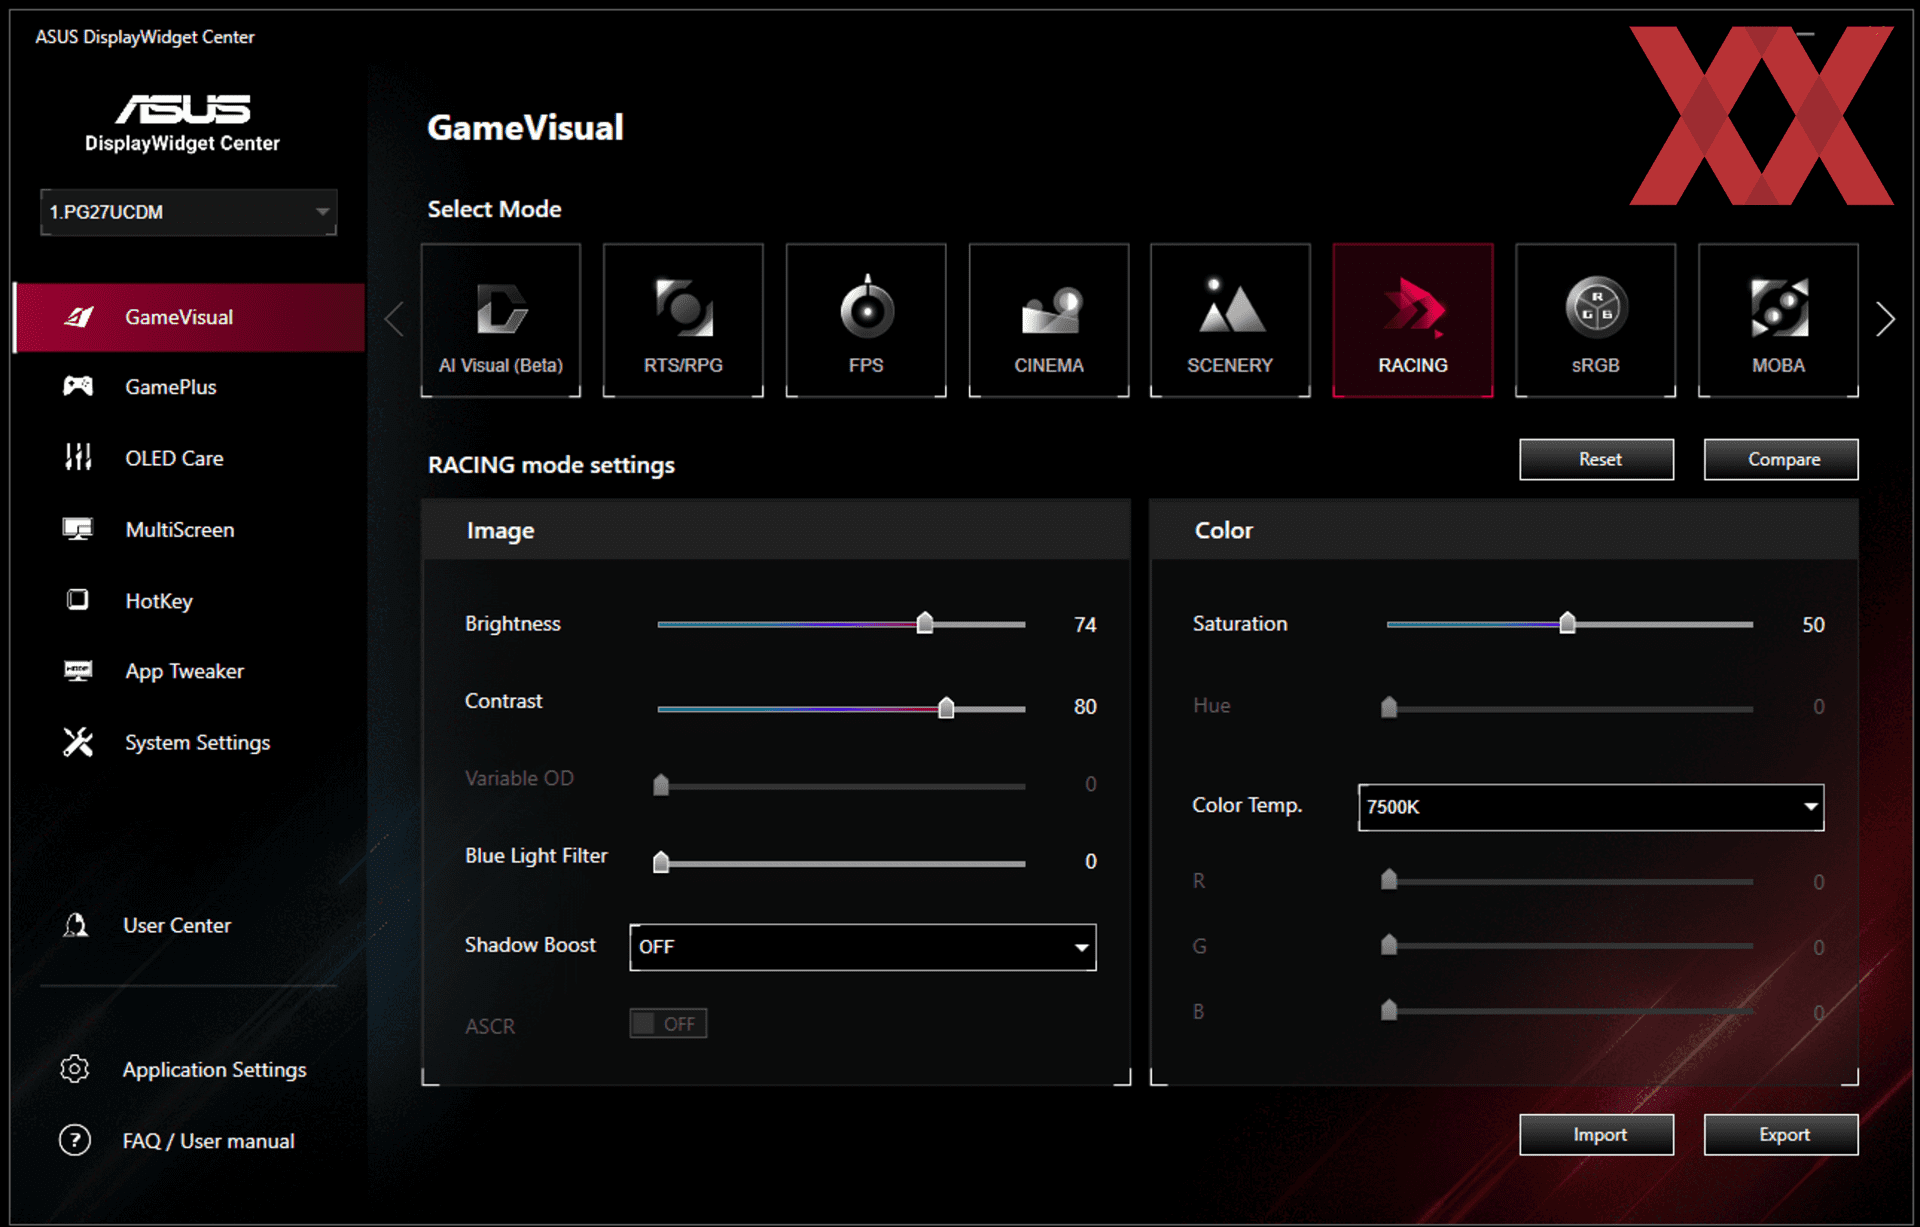This screenshot has width=1920, height=1227.
Task: Show previous modes with left chevron
Action: click(x=395, y=320)
